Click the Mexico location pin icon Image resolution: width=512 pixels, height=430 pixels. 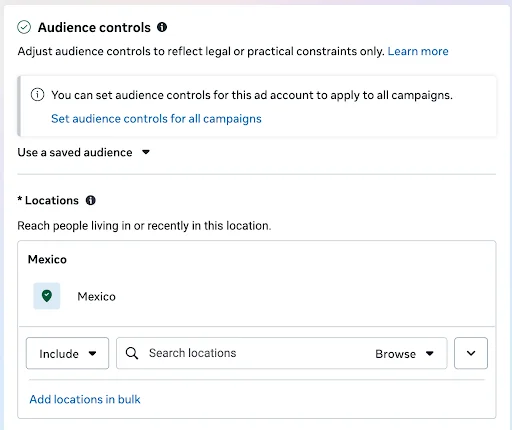point(47,296)
